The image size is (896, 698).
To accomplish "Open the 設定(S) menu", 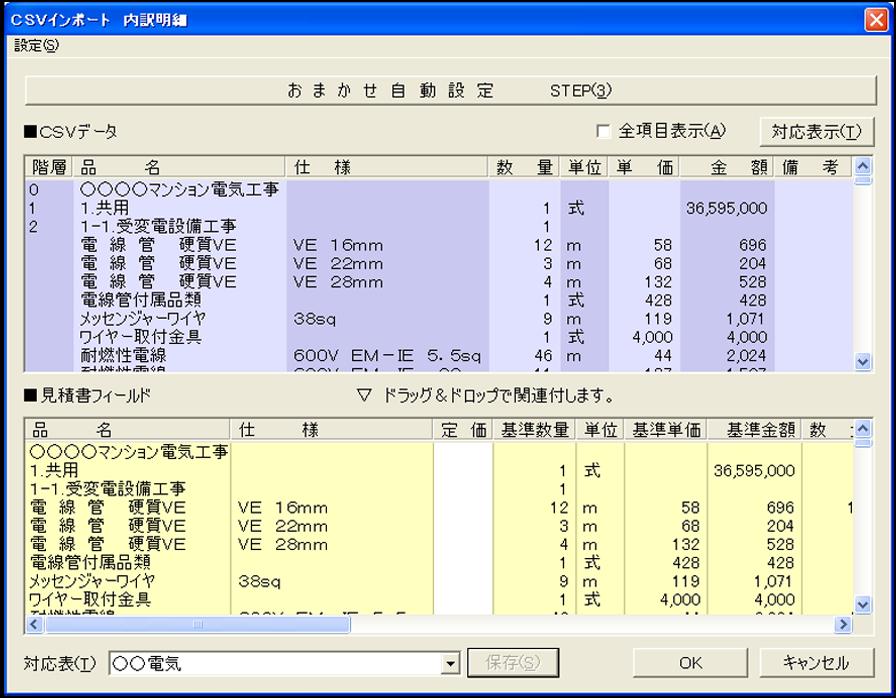I will click(37, 45).
